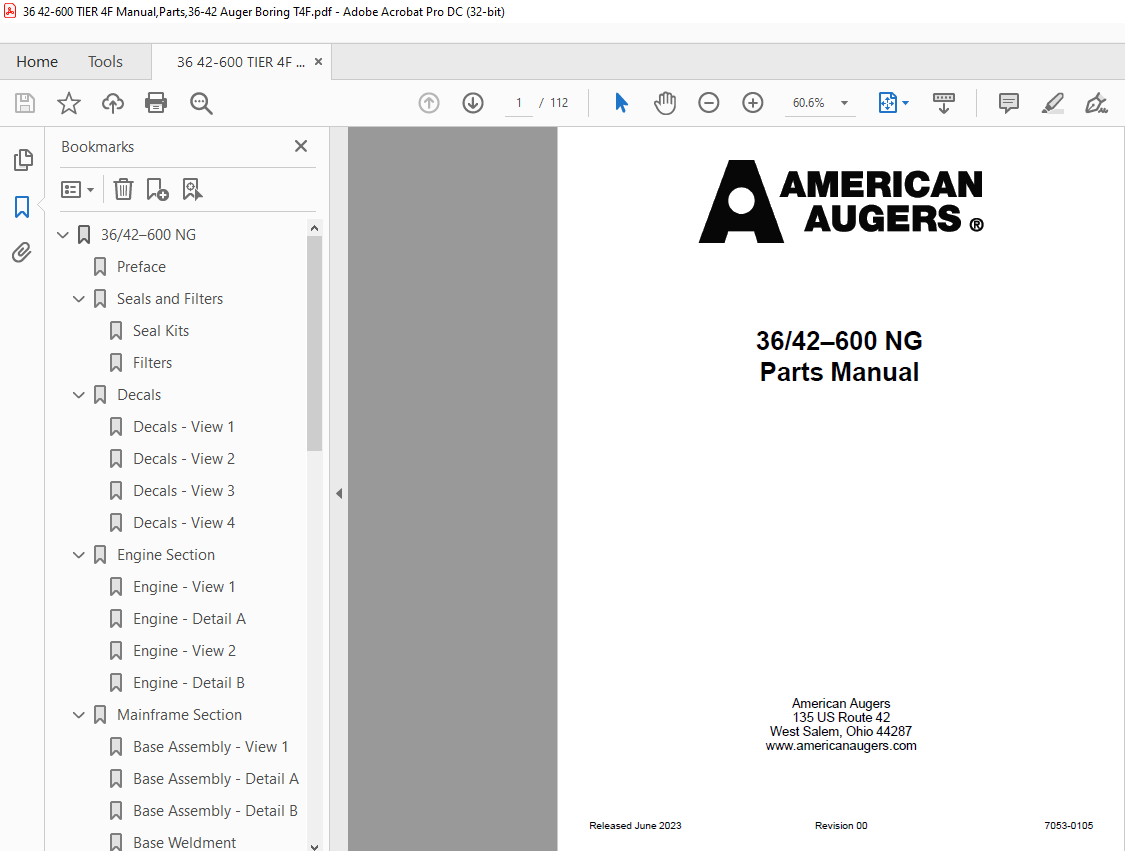Collapse the Engine Section group

pos(79,555)
